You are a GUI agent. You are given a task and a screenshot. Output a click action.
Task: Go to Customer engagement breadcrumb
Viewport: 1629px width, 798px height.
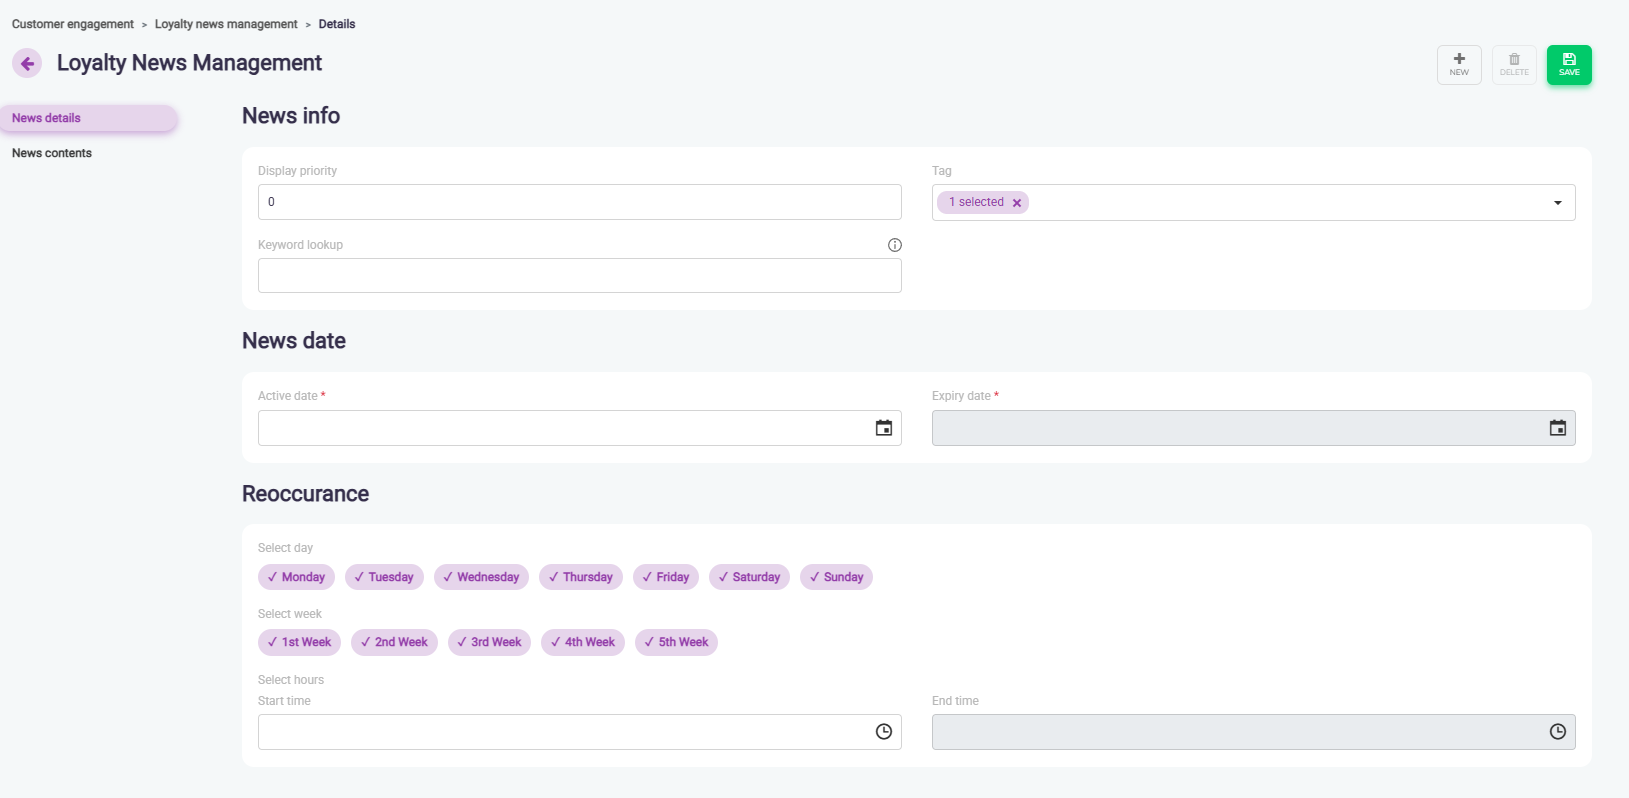(73, 24)
